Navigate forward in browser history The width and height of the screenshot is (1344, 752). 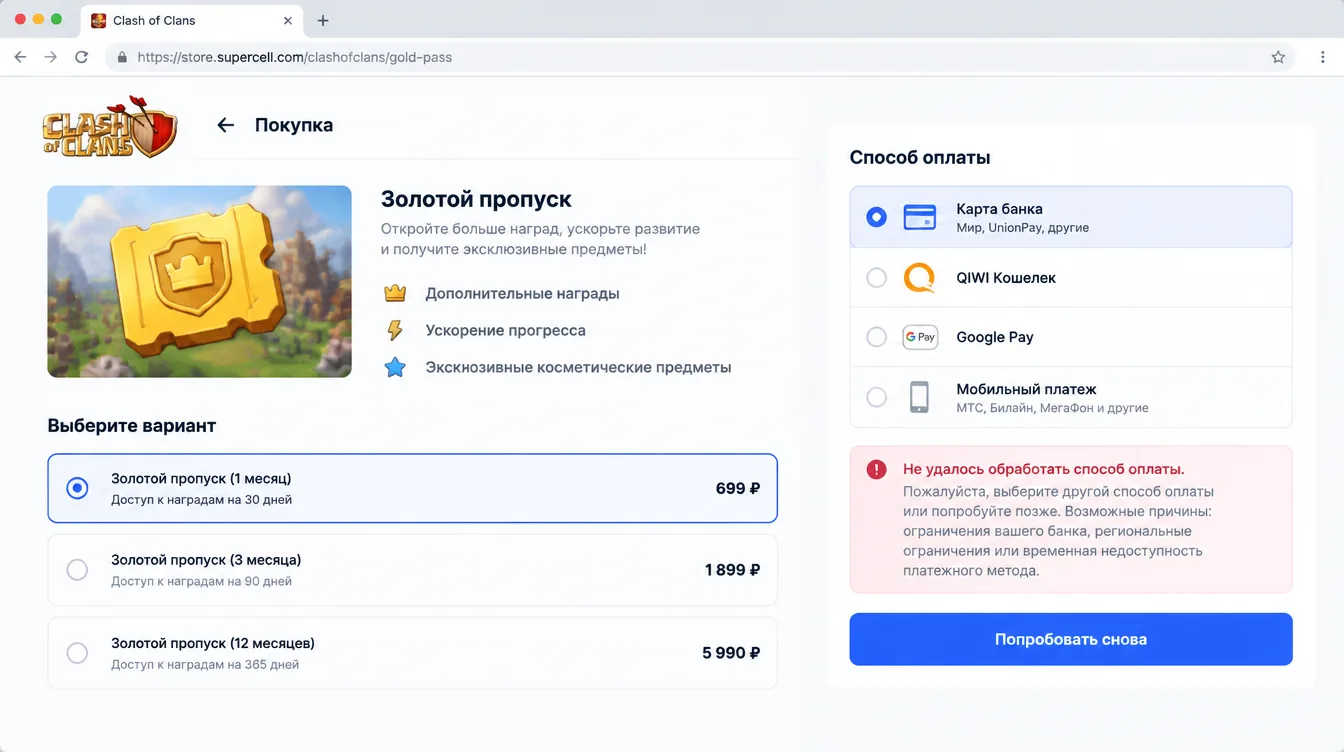click(51, 57)
